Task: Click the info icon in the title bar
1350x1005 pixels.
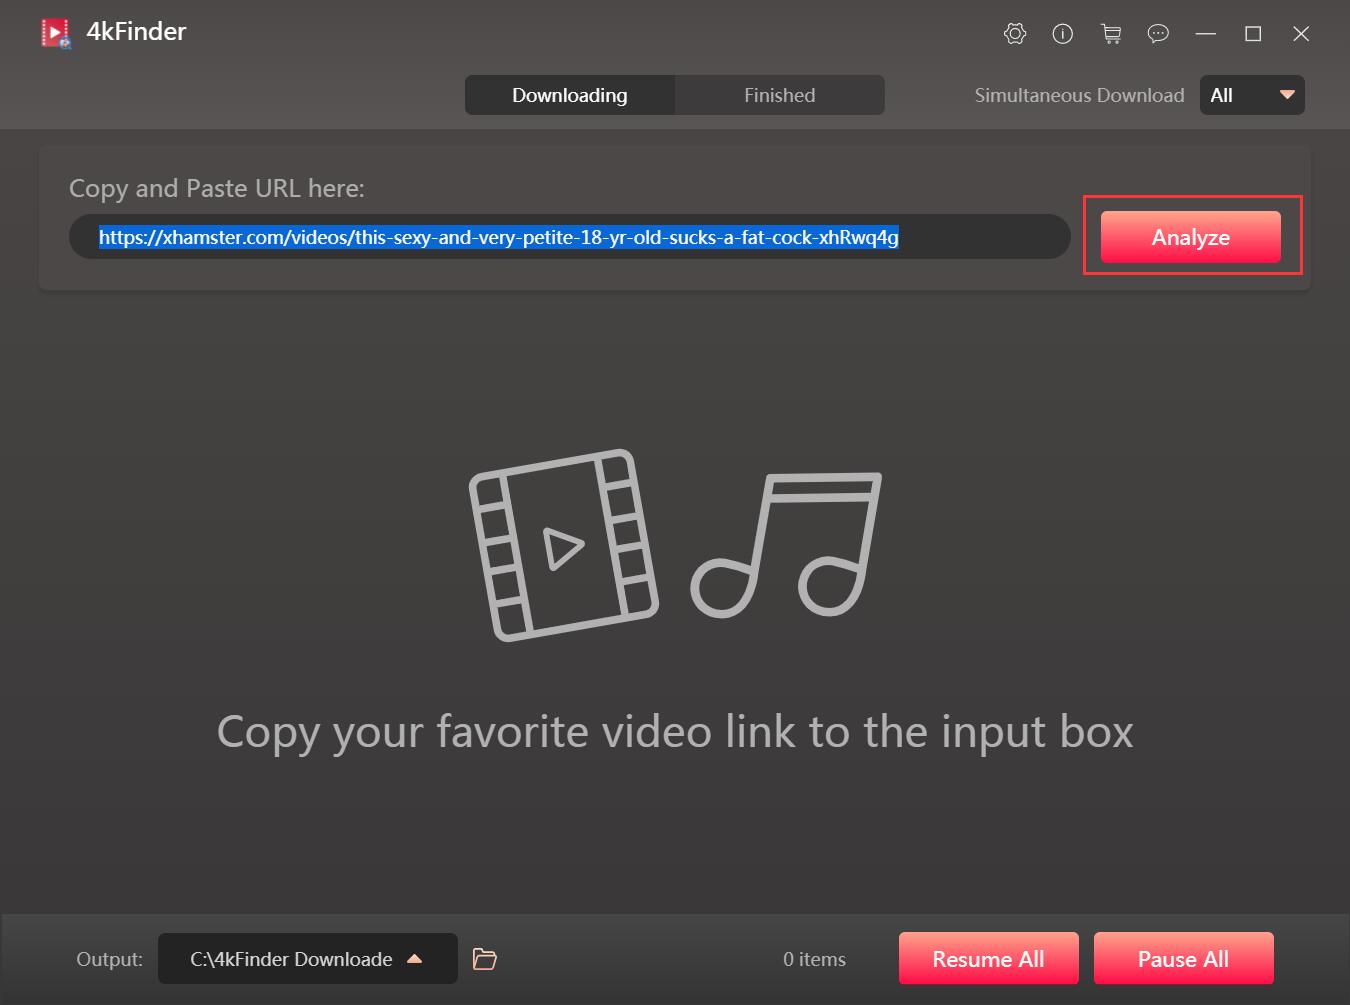Action: [1062, 33]
